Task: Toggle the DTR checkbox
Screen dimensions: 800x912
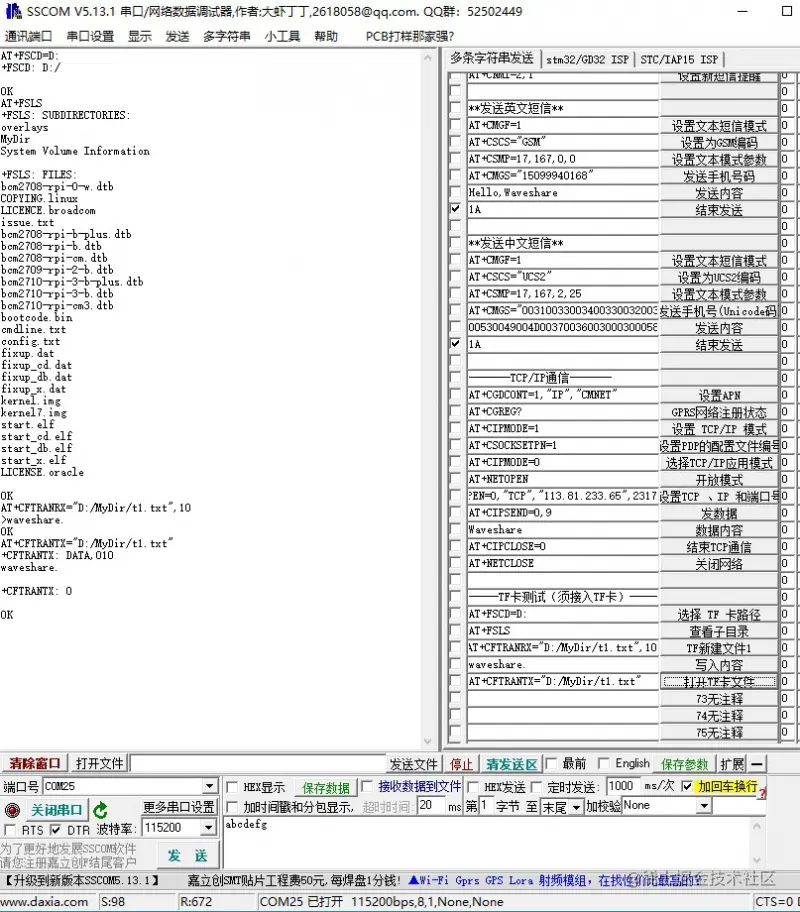Action: coord(57,828)
